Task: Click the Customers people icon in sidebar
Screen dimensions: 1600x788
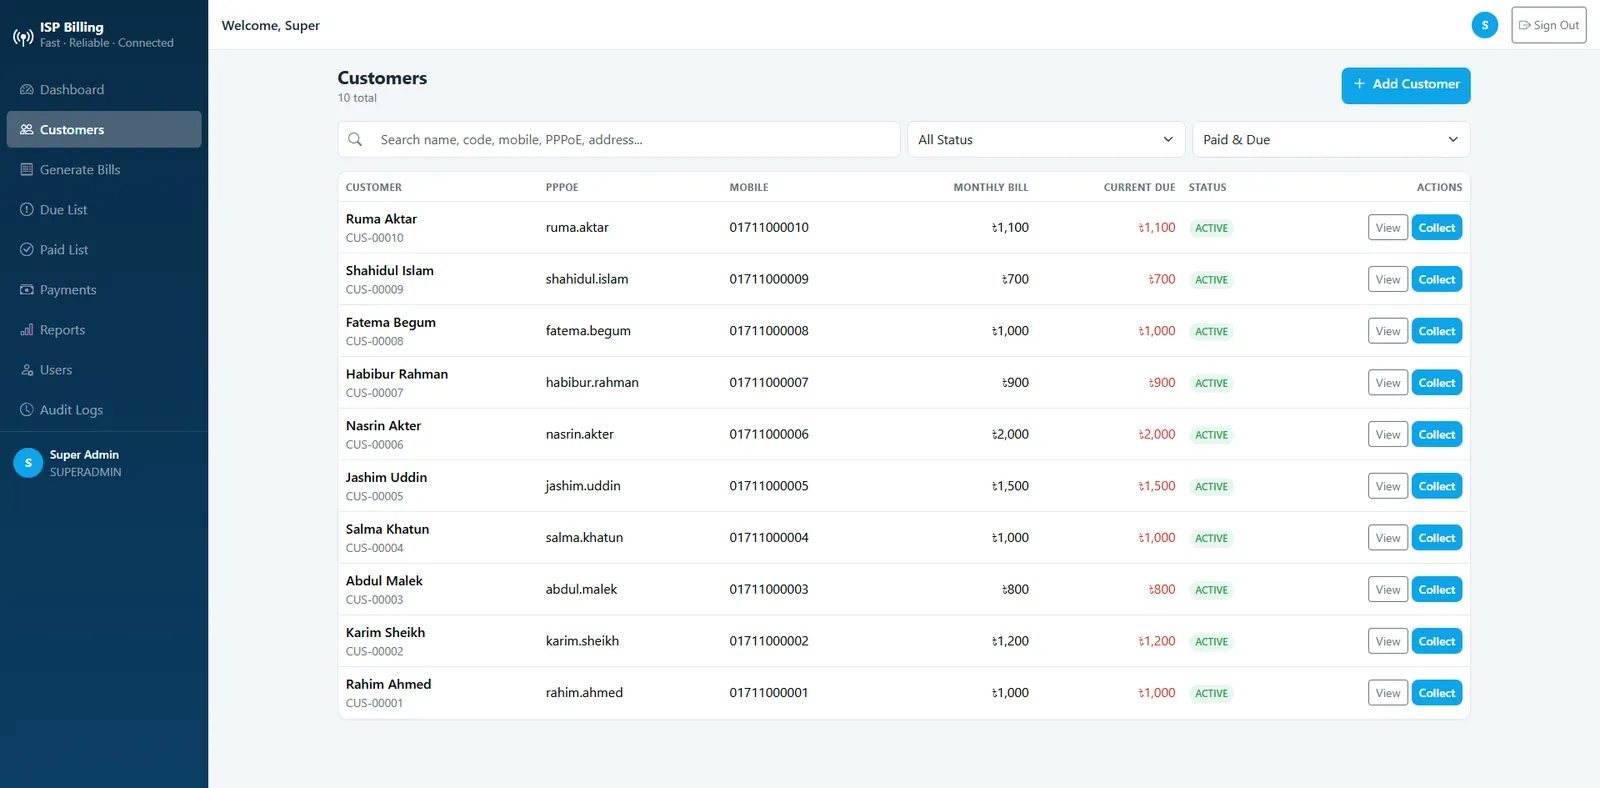Action: 27,130
